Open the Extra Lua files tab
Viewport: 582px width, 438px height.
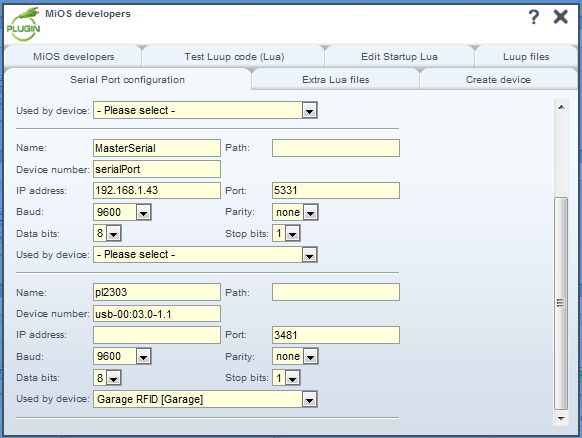[336, 80]
